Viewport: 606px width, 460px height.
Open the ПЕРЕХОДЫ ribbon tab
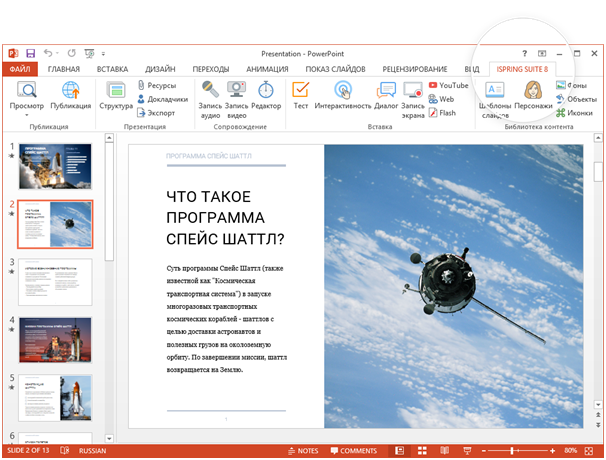click(211, 69)
